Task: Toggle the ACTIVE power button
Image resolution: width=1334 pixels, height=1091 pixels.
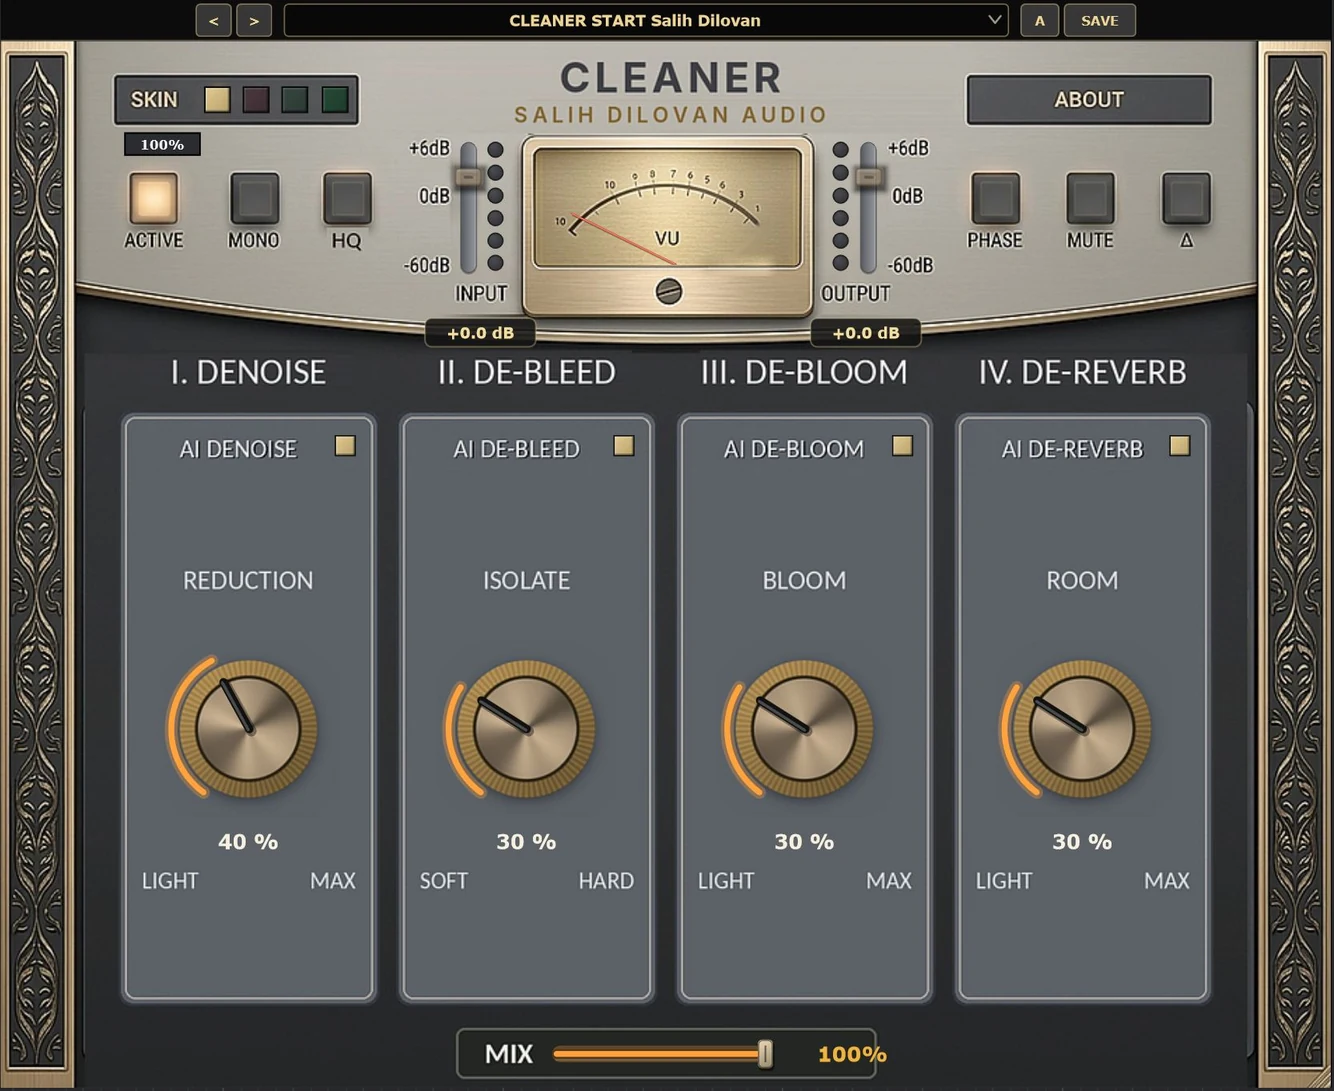Action: (153, 198)
